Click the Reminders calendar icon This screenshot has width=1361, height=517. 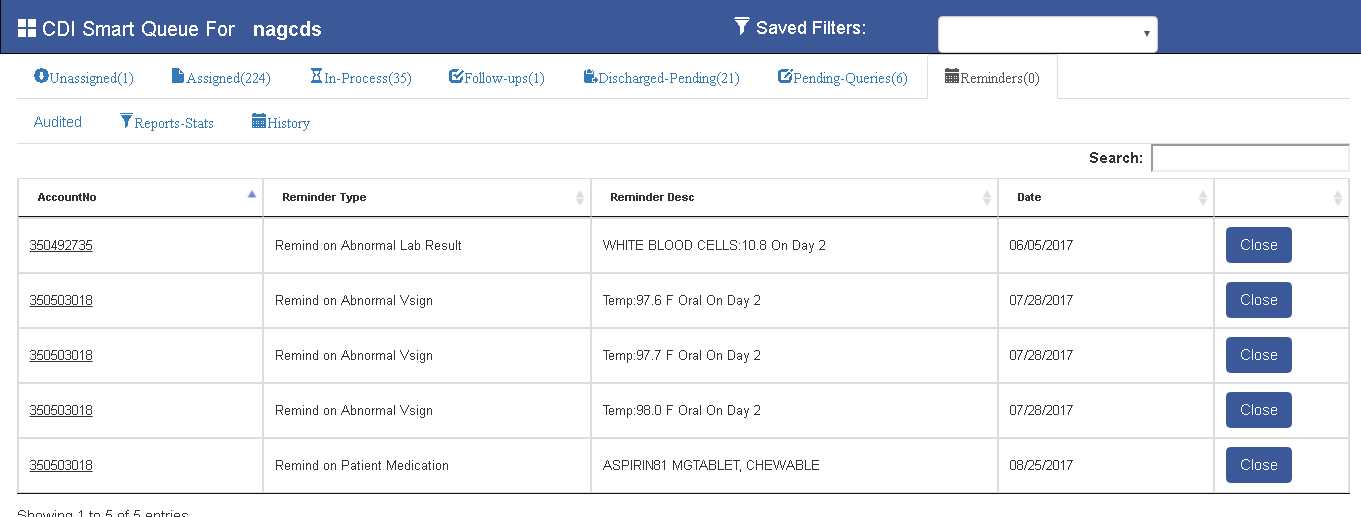(x=952, y=77)
